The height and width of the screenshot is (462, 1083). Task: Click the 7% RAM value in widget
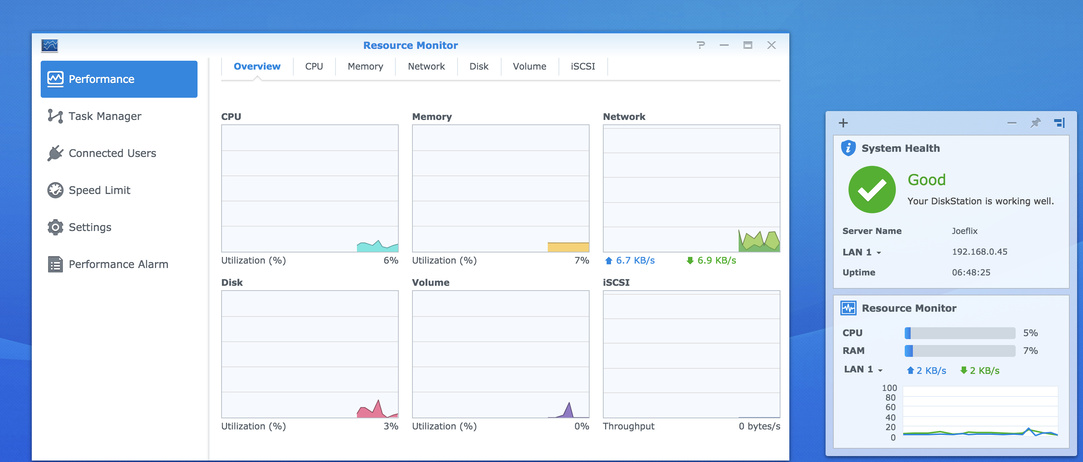[x=1031, y=351]
